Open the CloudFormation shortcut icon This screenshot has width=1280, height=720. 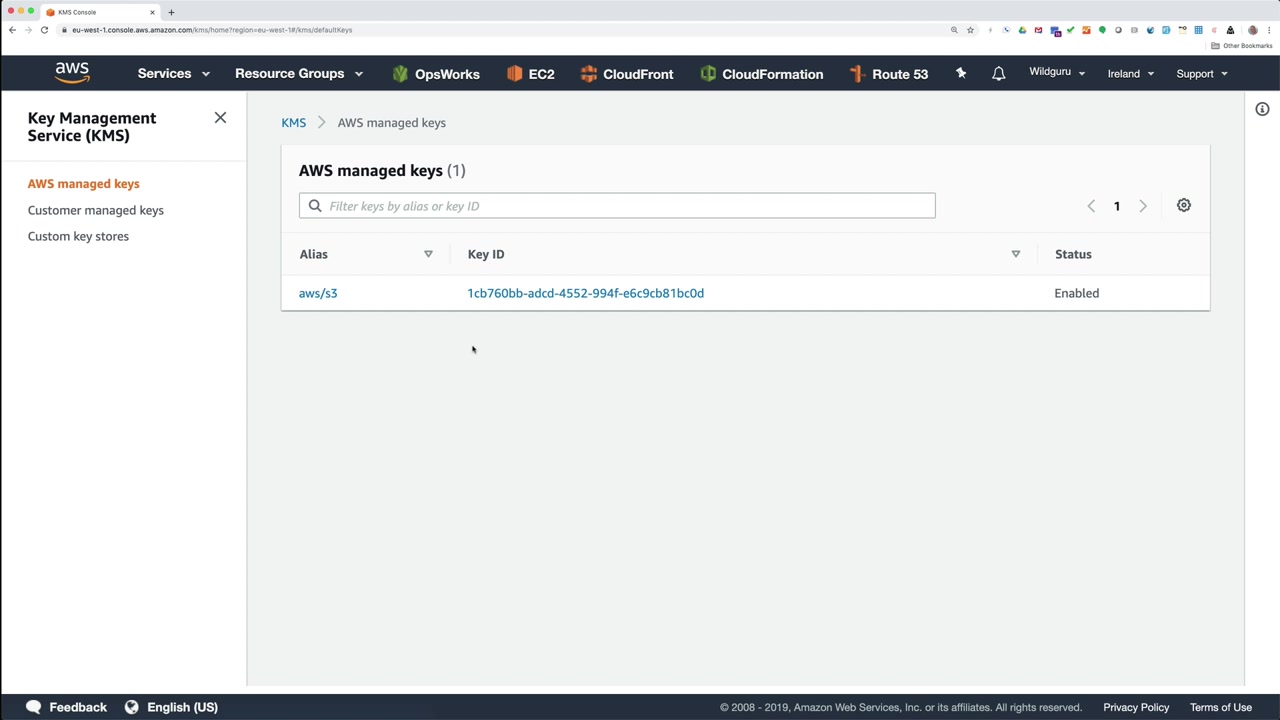(x=708, y=74)
